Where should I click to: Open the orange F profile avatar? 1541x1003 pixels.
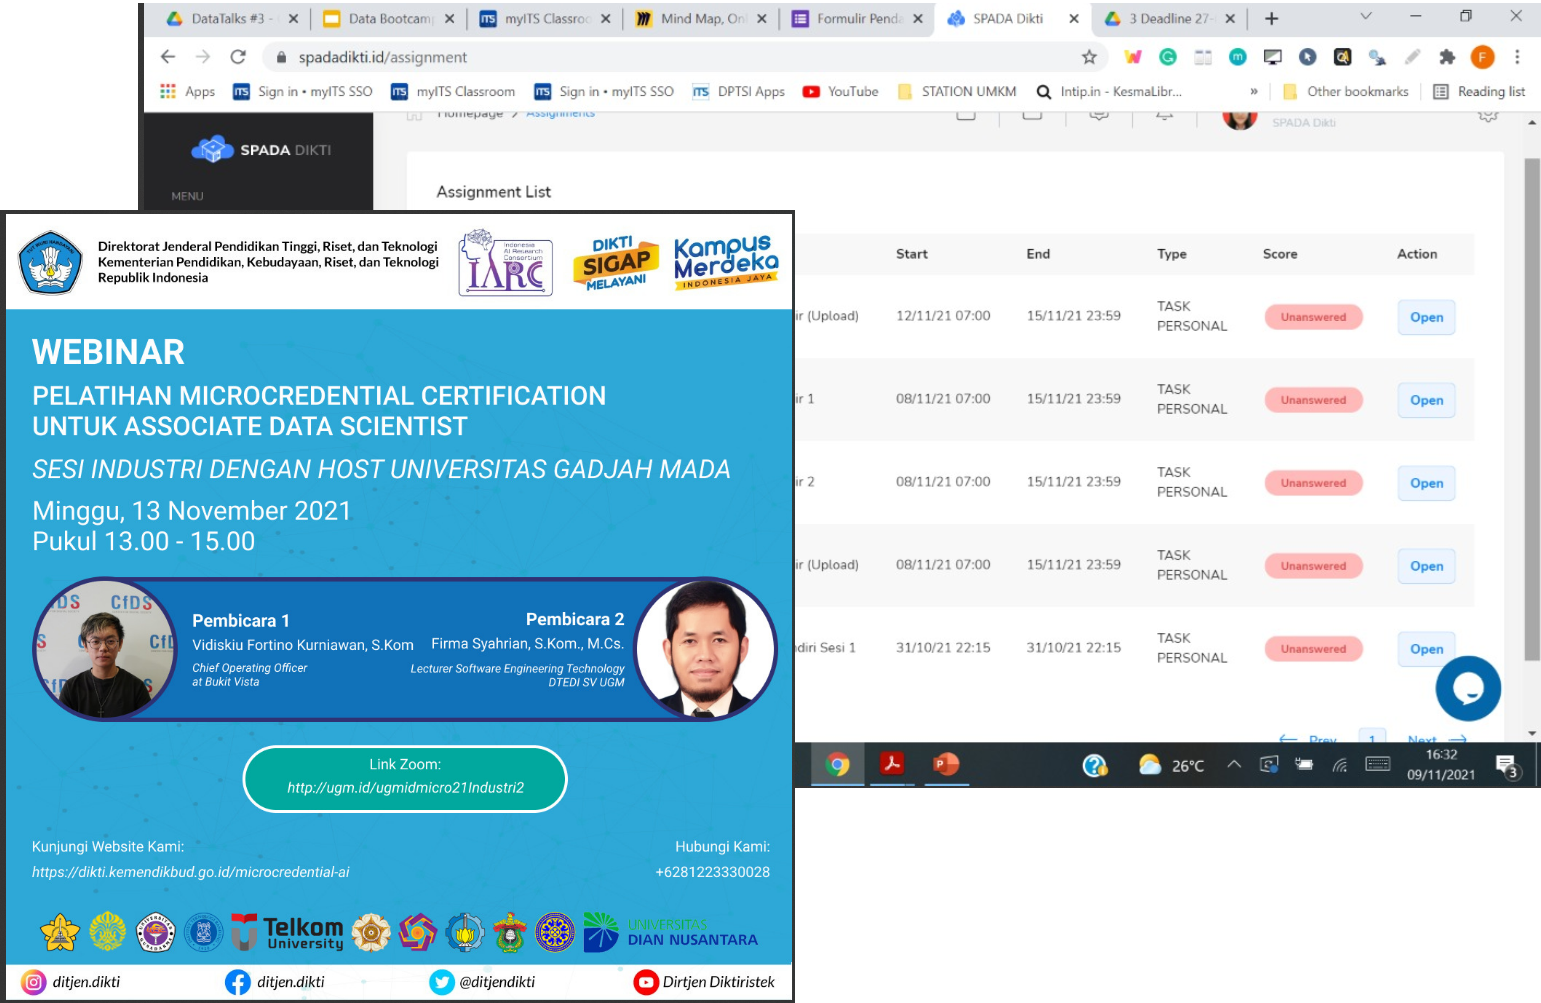click(1483, 57)
